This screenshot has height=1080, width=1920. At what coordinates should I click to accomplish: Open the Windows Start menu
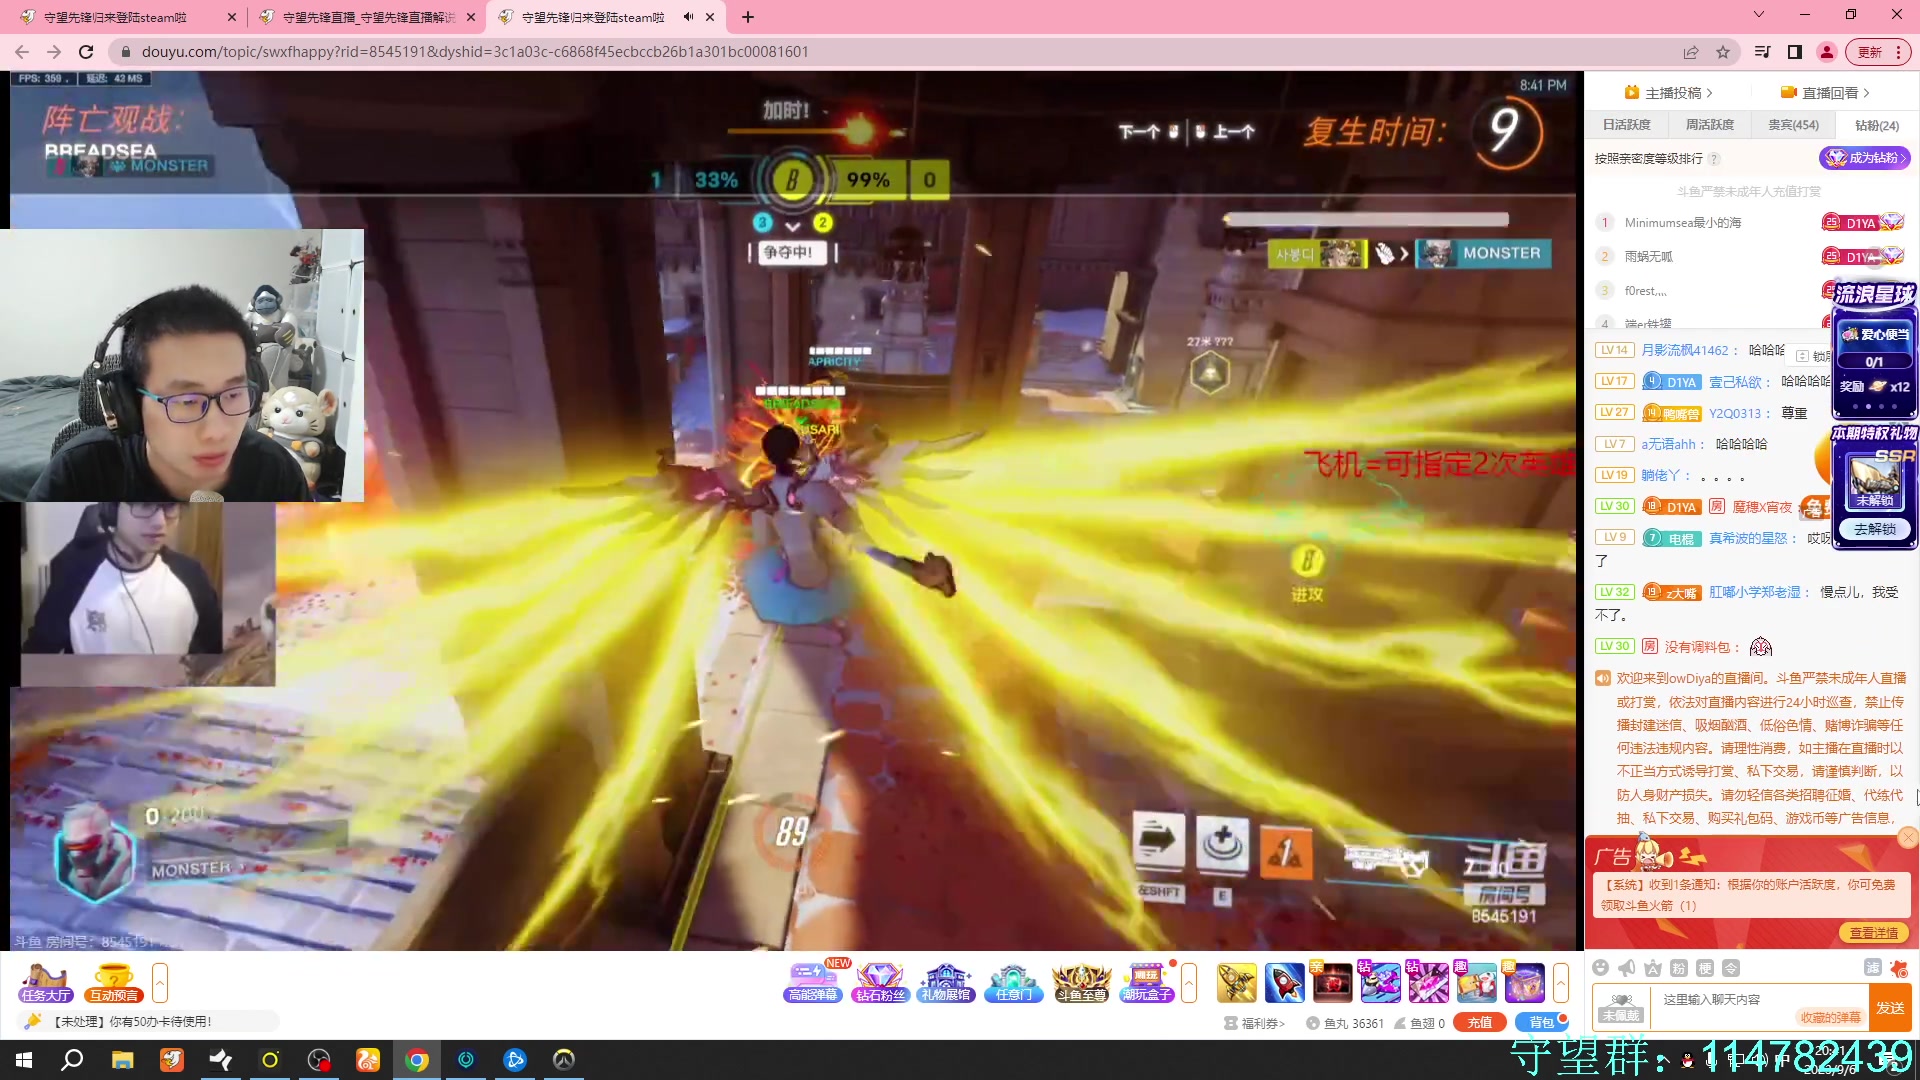(x=24, y=1060)
